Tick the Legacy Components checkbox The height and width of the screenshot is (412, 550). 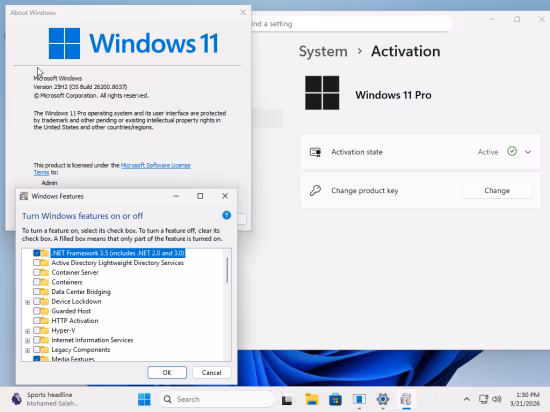coord(36,350)
